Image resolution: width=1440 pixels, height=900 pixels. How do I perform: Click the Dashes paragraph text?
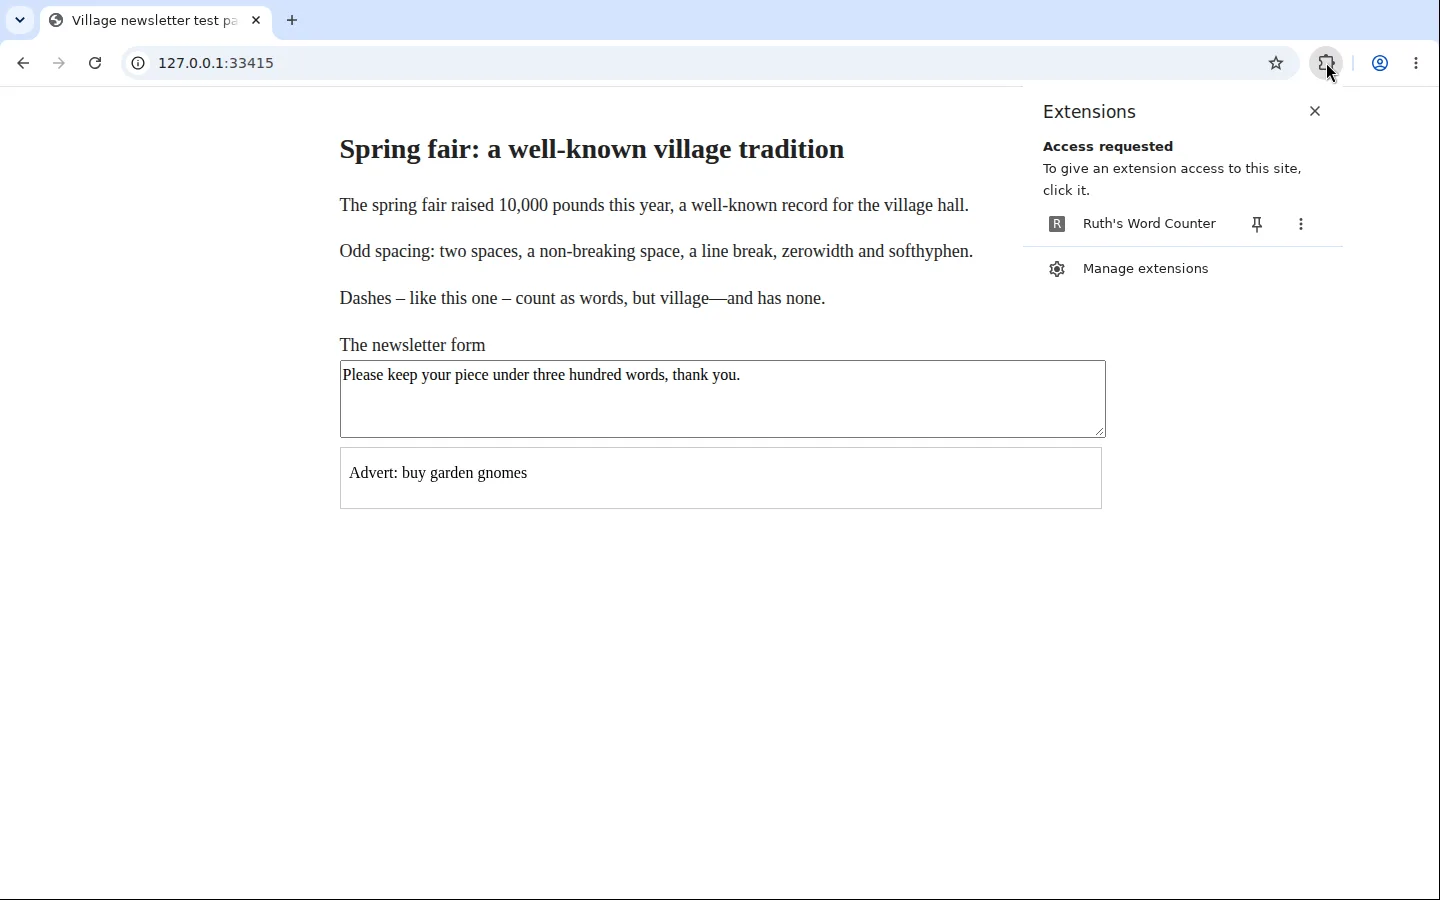coord(583,299)
